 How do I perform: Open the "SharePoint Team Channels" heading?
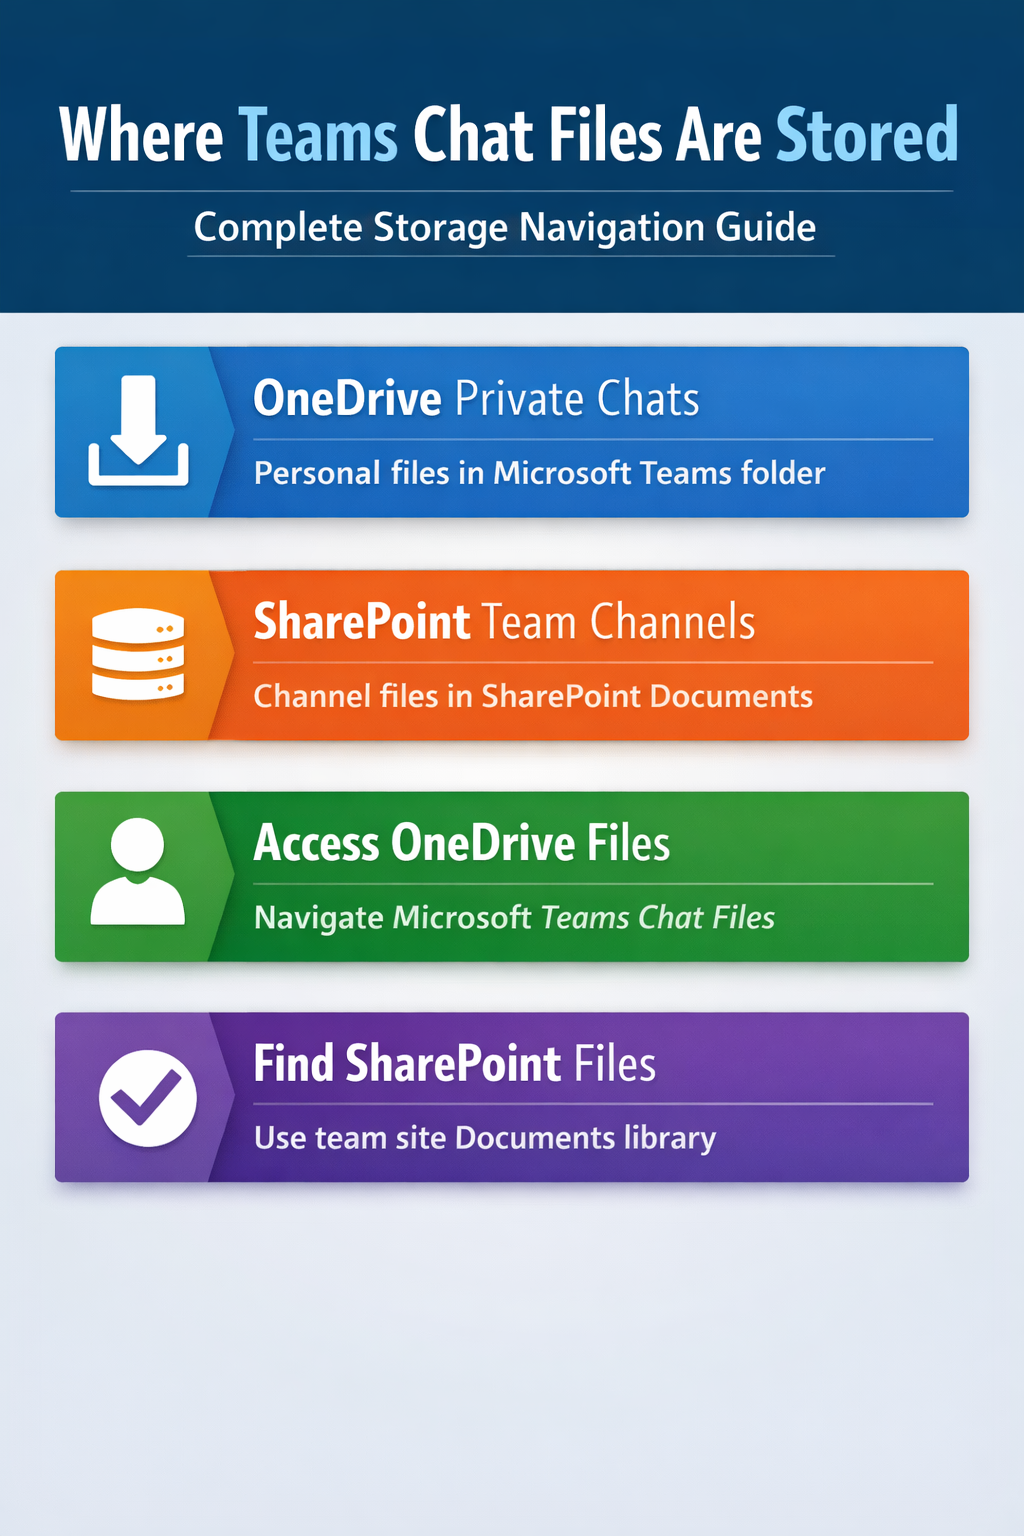[x=504, y=622]
